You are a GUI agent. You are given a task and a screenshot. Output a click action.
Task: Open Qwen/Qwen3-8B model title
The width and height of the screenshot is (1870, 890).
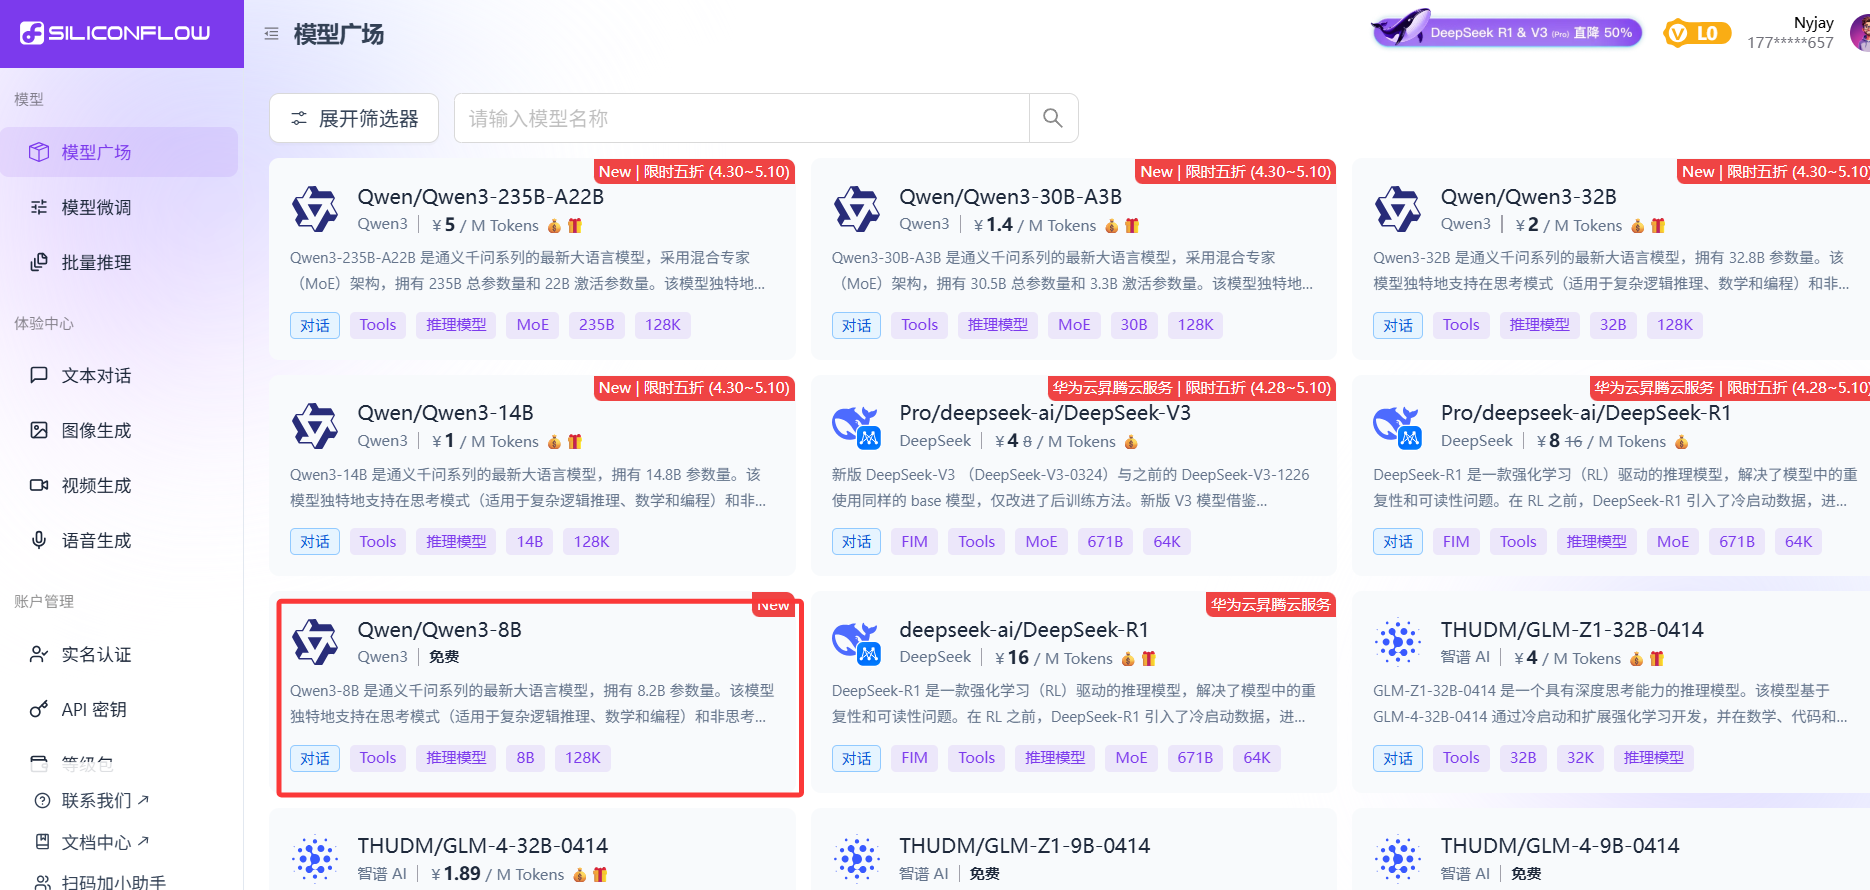(x=440, y=630)
